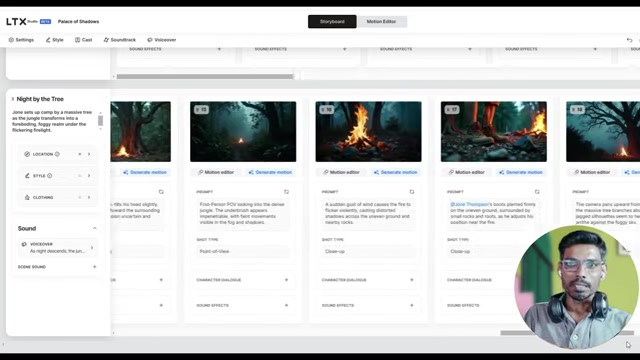Open Motion editor for campfire close-up shot

(x=341, y=172)
